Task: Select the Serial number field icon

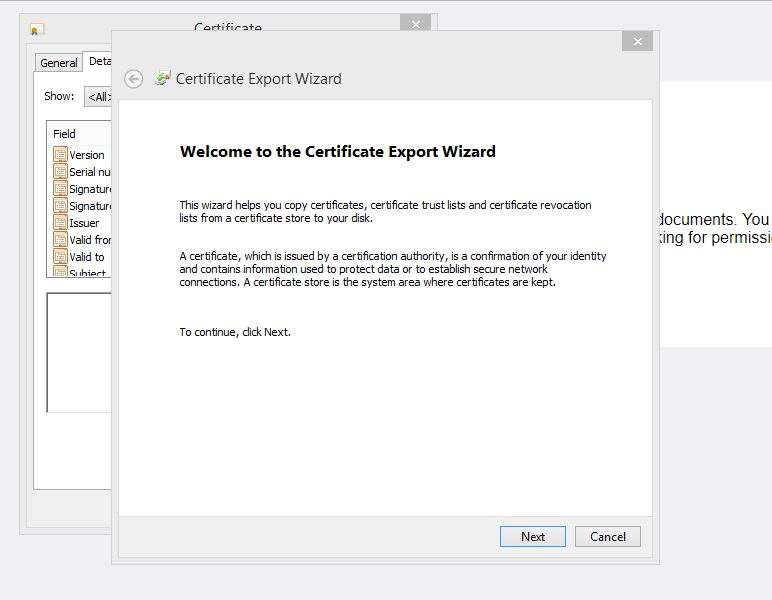Action: (60, 172)
